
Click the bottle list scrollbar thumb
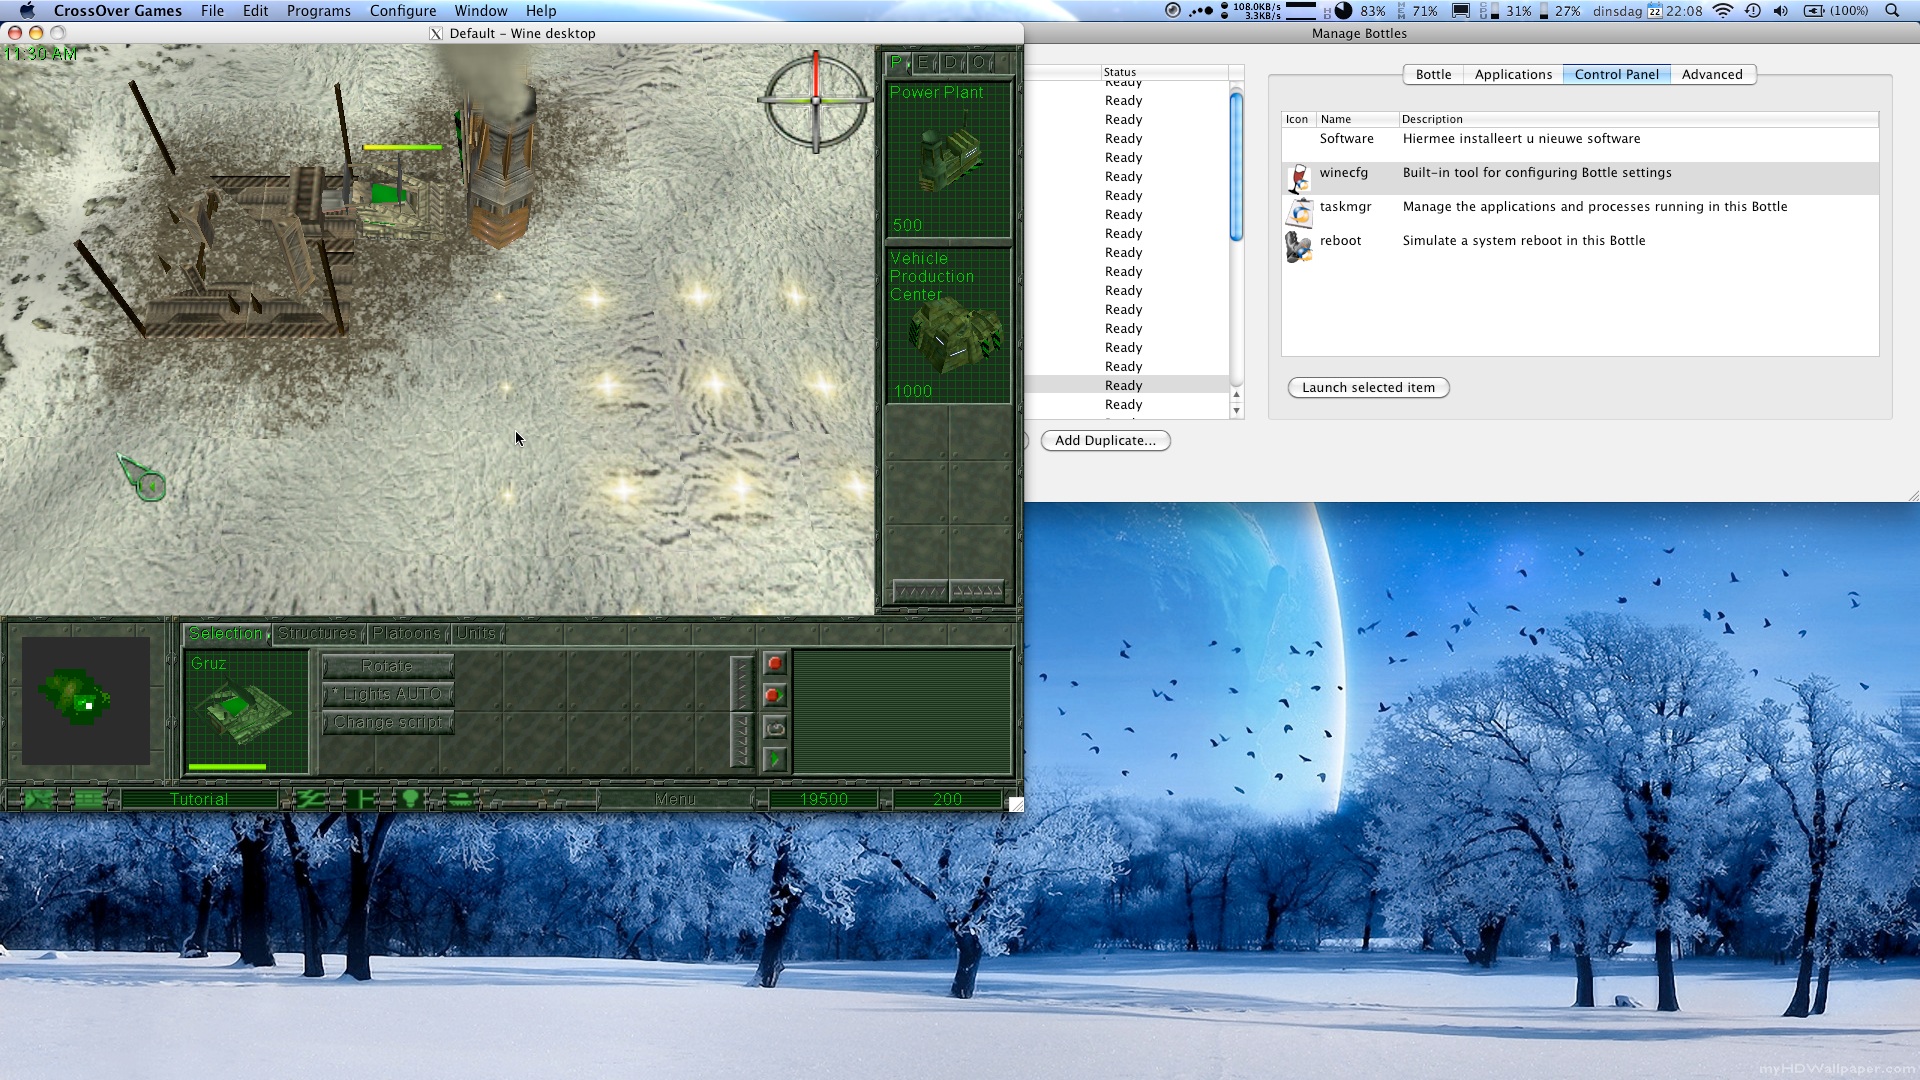pos(1237,167)
